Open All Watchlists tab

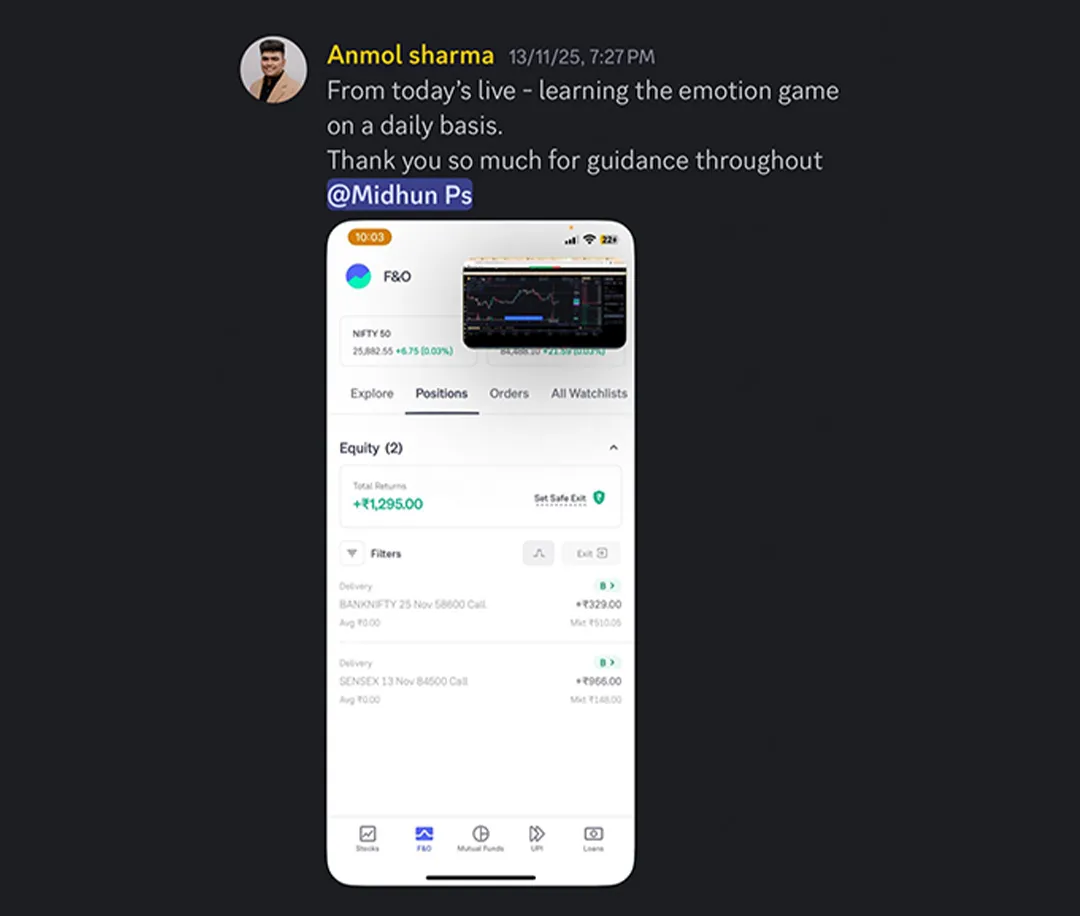(x=589, y=393)
